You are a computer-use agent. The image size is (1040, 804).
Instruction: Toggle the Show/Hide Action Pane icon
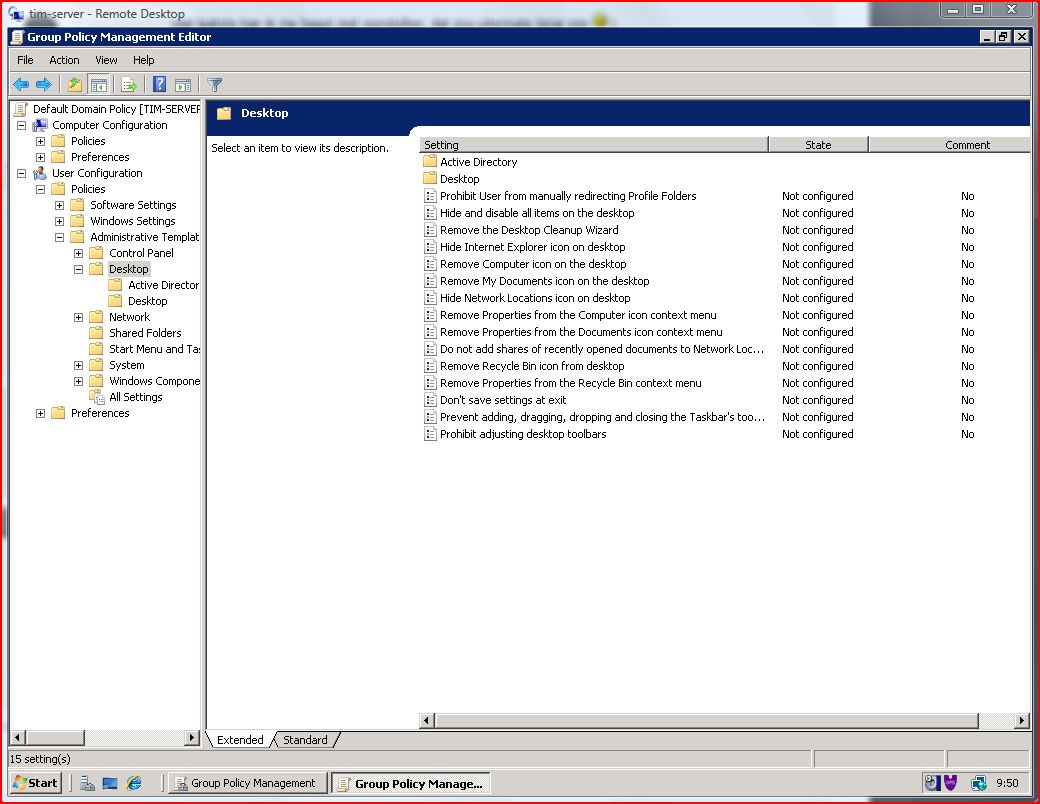pyautogui.click(x=183, y=85)
